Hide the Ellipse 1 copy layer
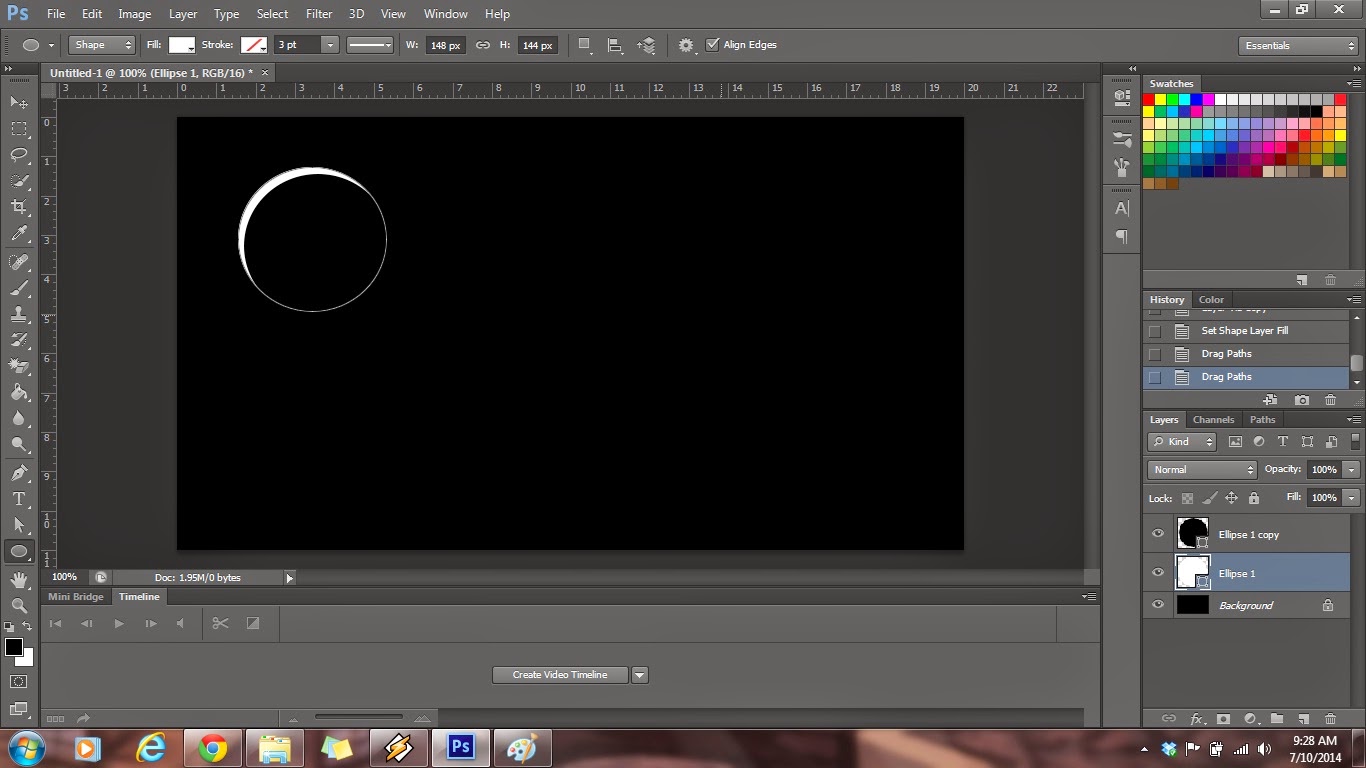Viewport: 1366px width, 768px height. pos(1158,534)
